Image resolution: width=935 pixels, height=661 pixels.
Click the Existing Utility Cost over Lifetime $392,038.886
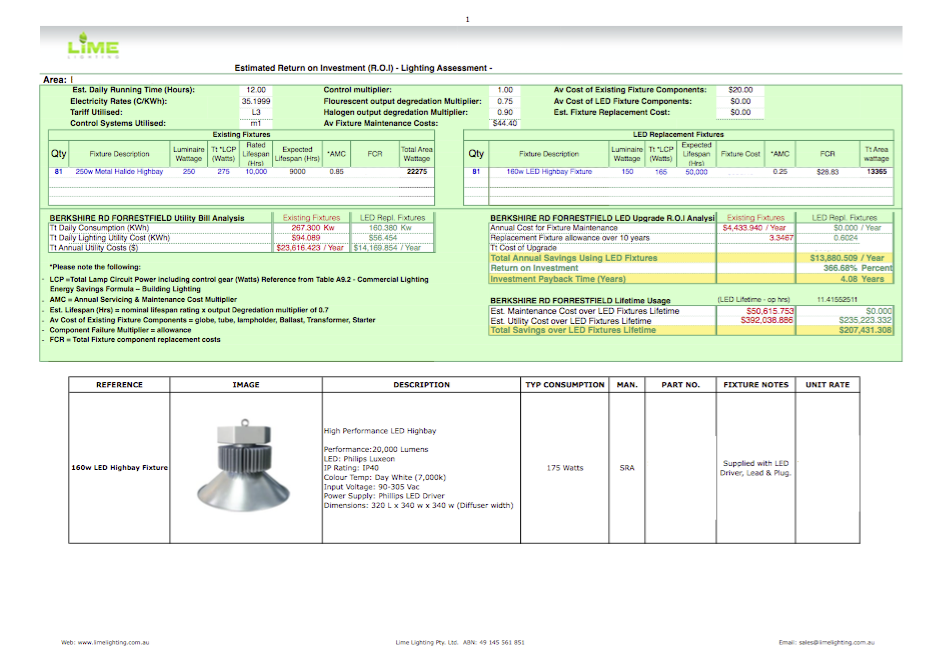point(767,321)
